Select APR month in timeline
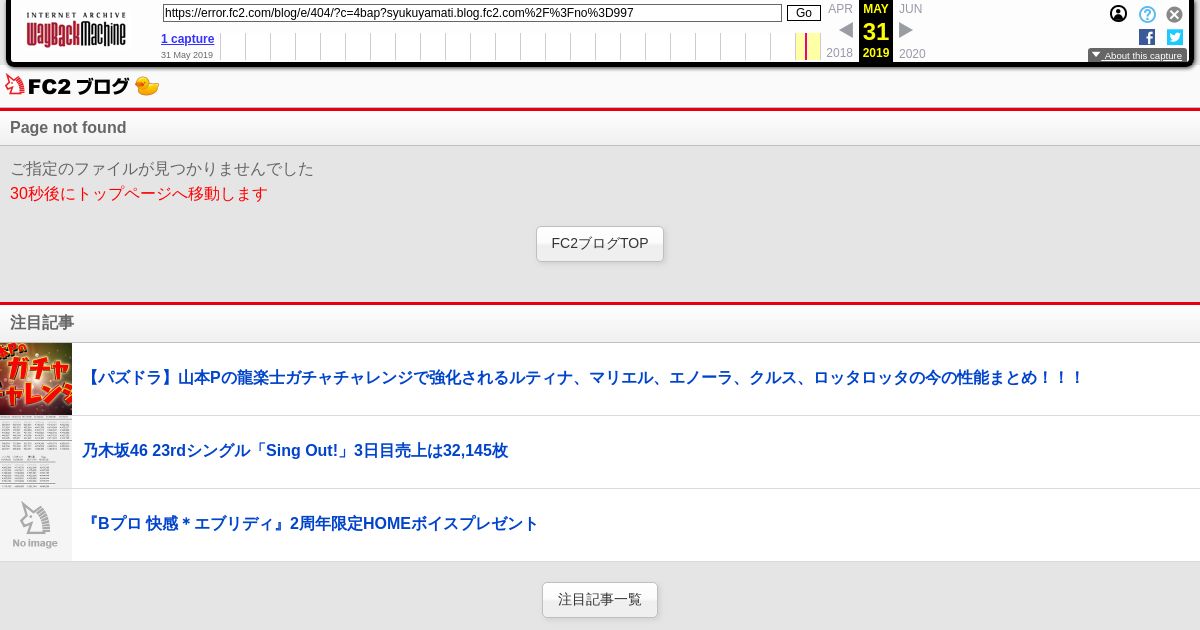1200x630 pixels. pos(840,9)
